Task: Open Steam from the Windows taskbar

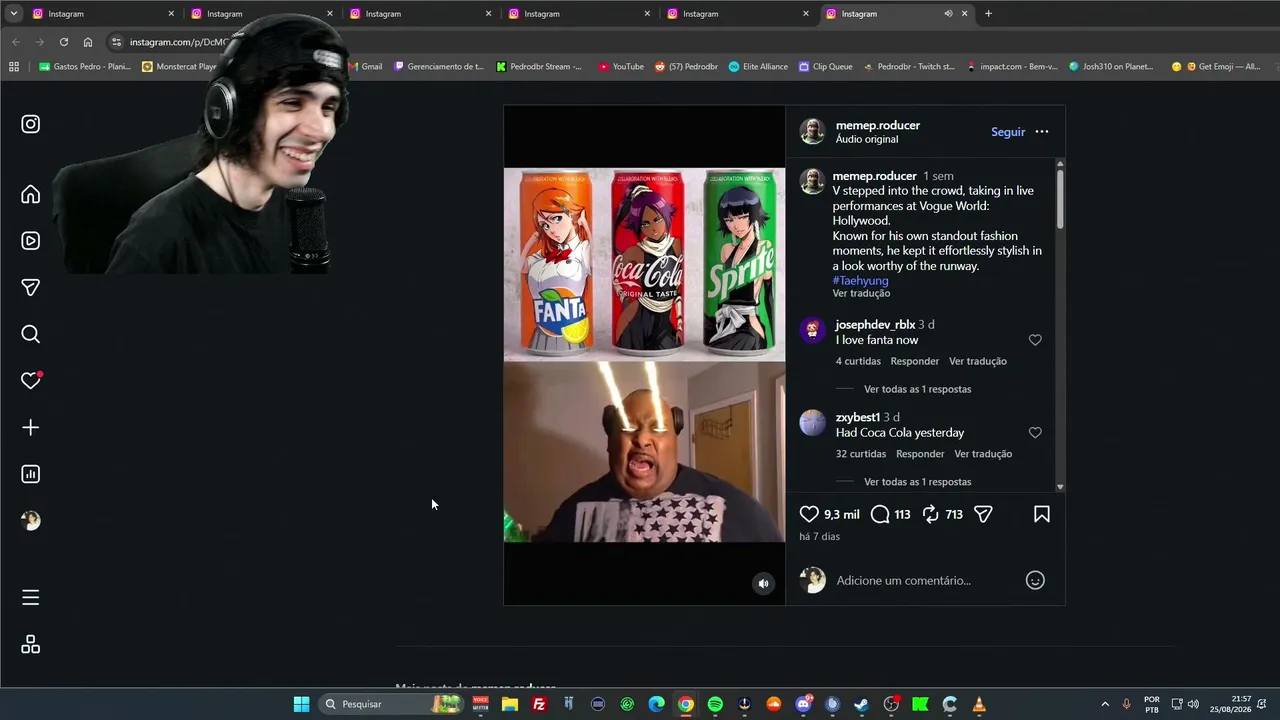Action: coord(861,704)
